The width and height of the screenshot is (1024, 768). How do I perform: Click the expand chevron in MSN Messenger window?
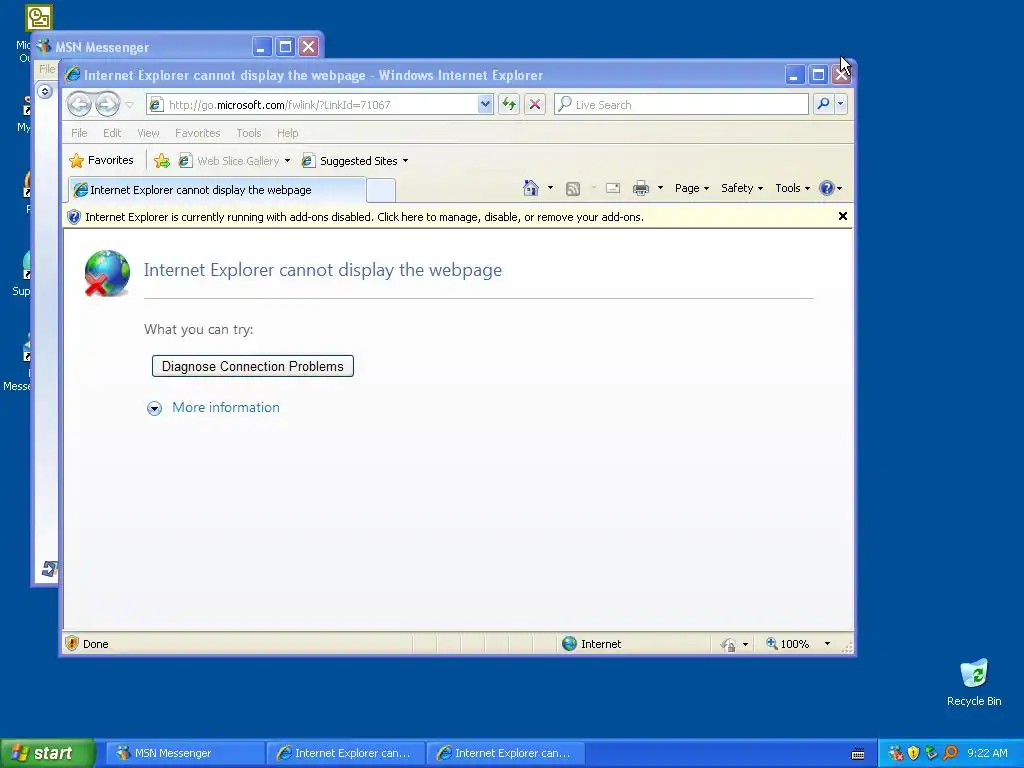click(44, 91)
